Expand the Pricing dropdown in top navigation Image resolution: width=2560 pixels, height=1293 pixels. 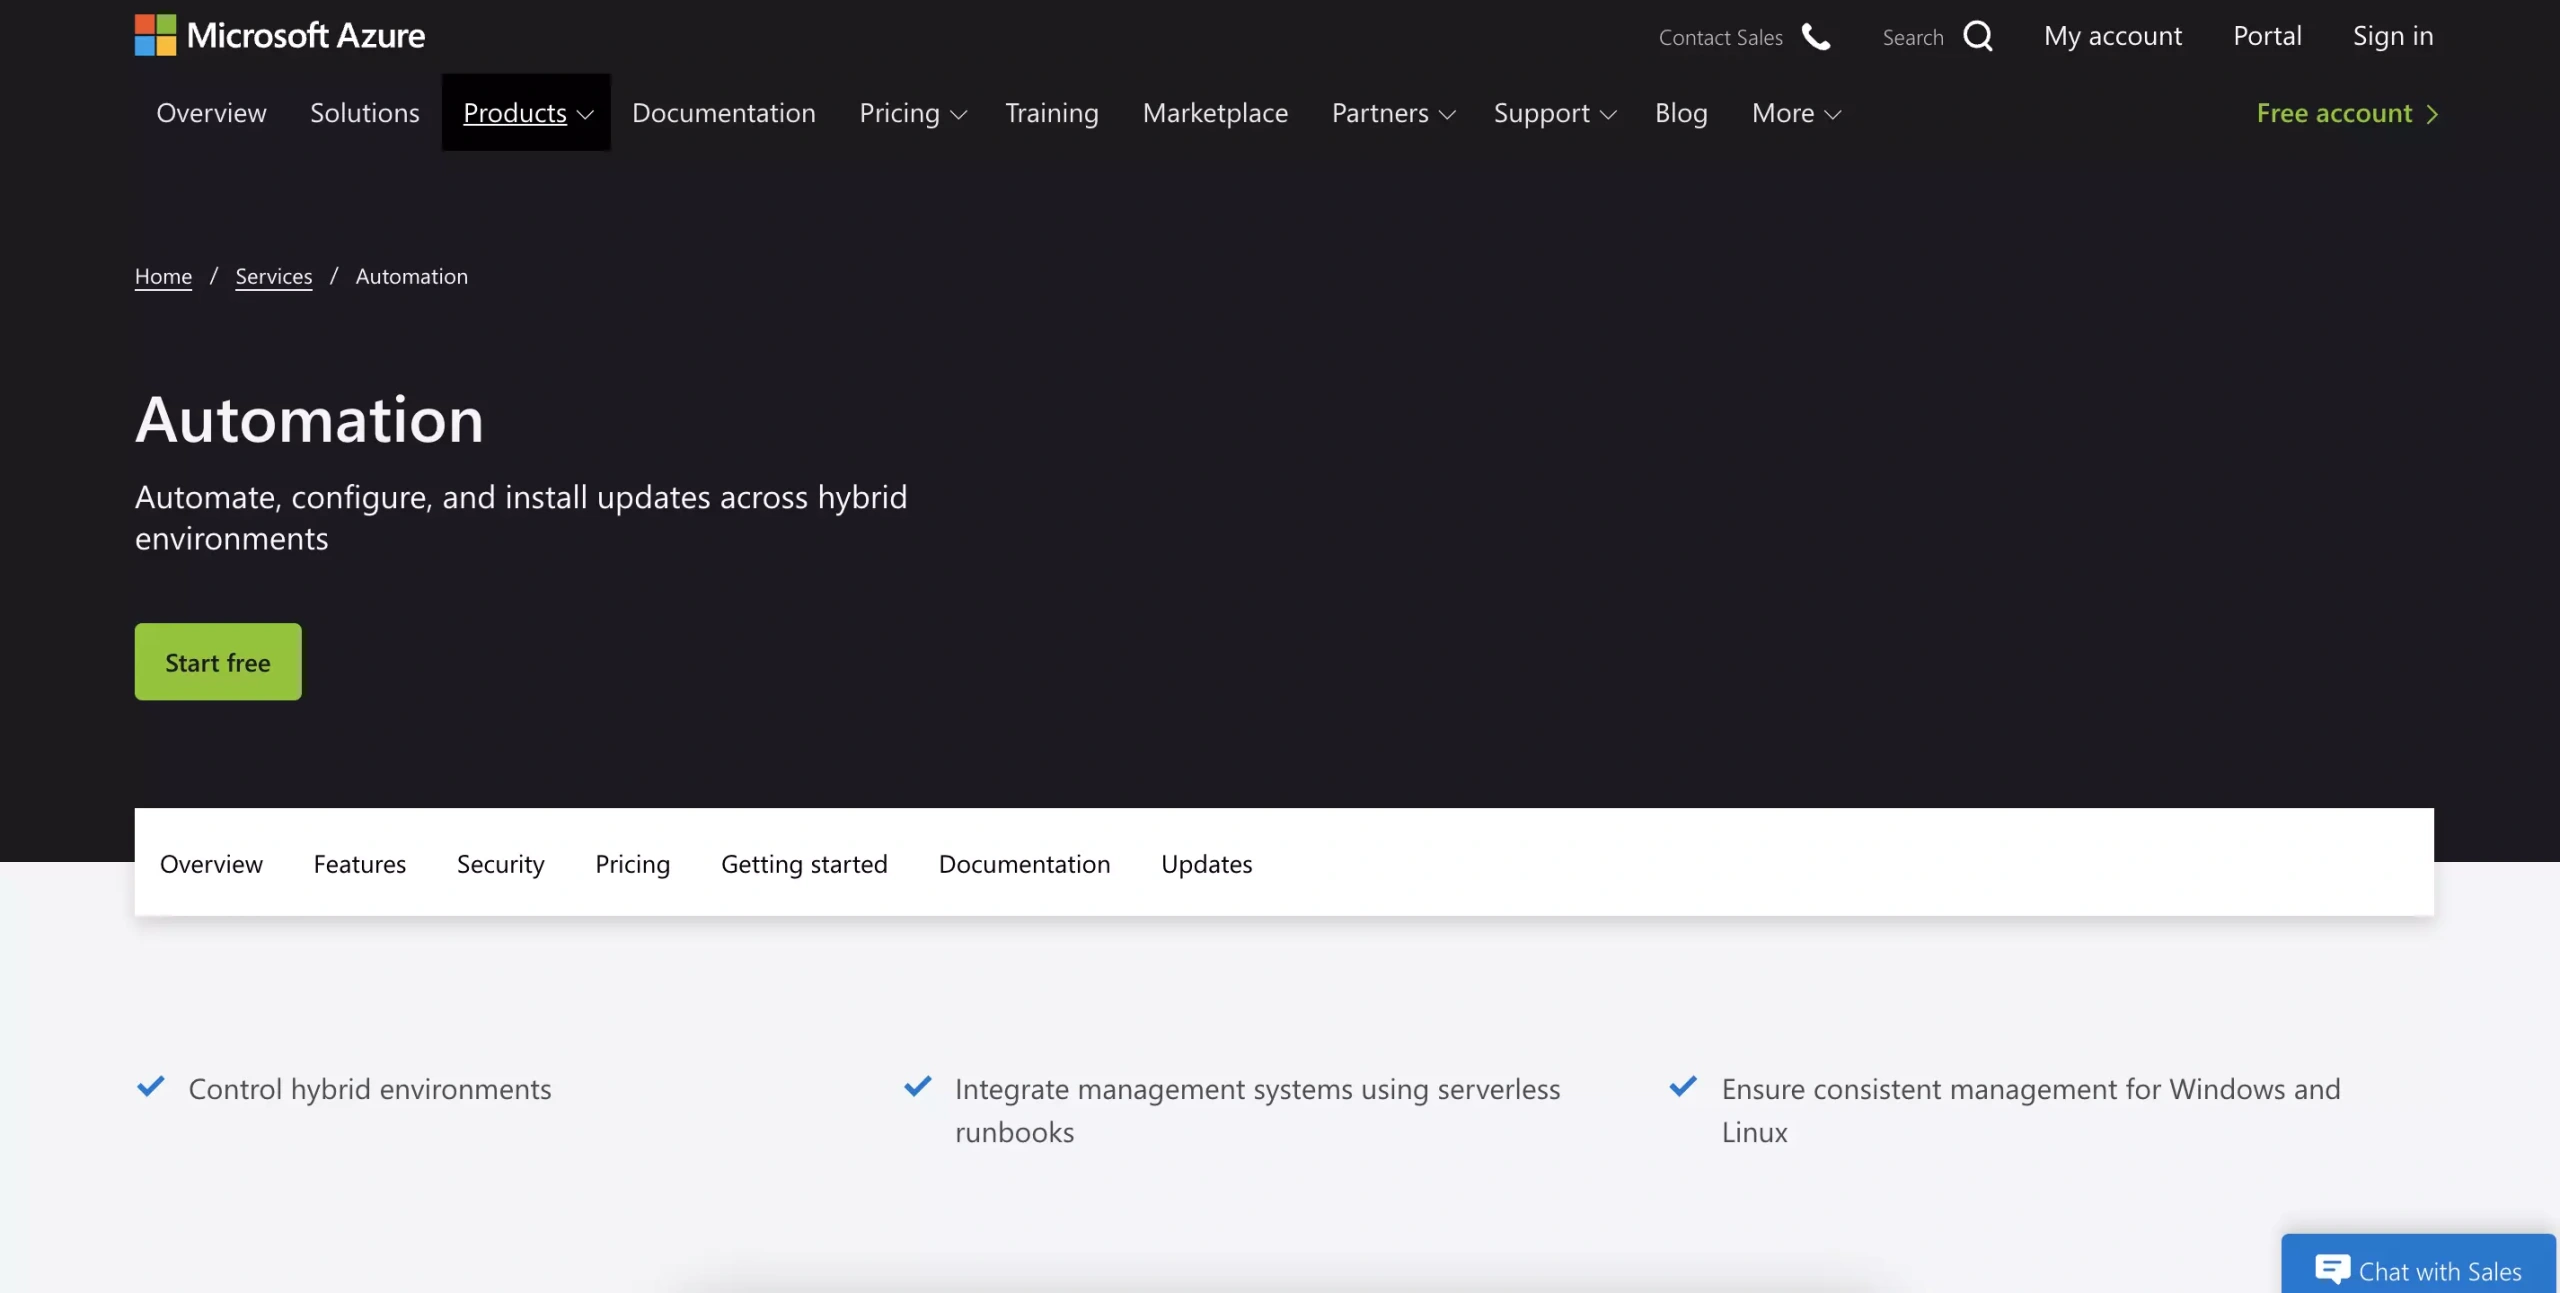(911, 113)
